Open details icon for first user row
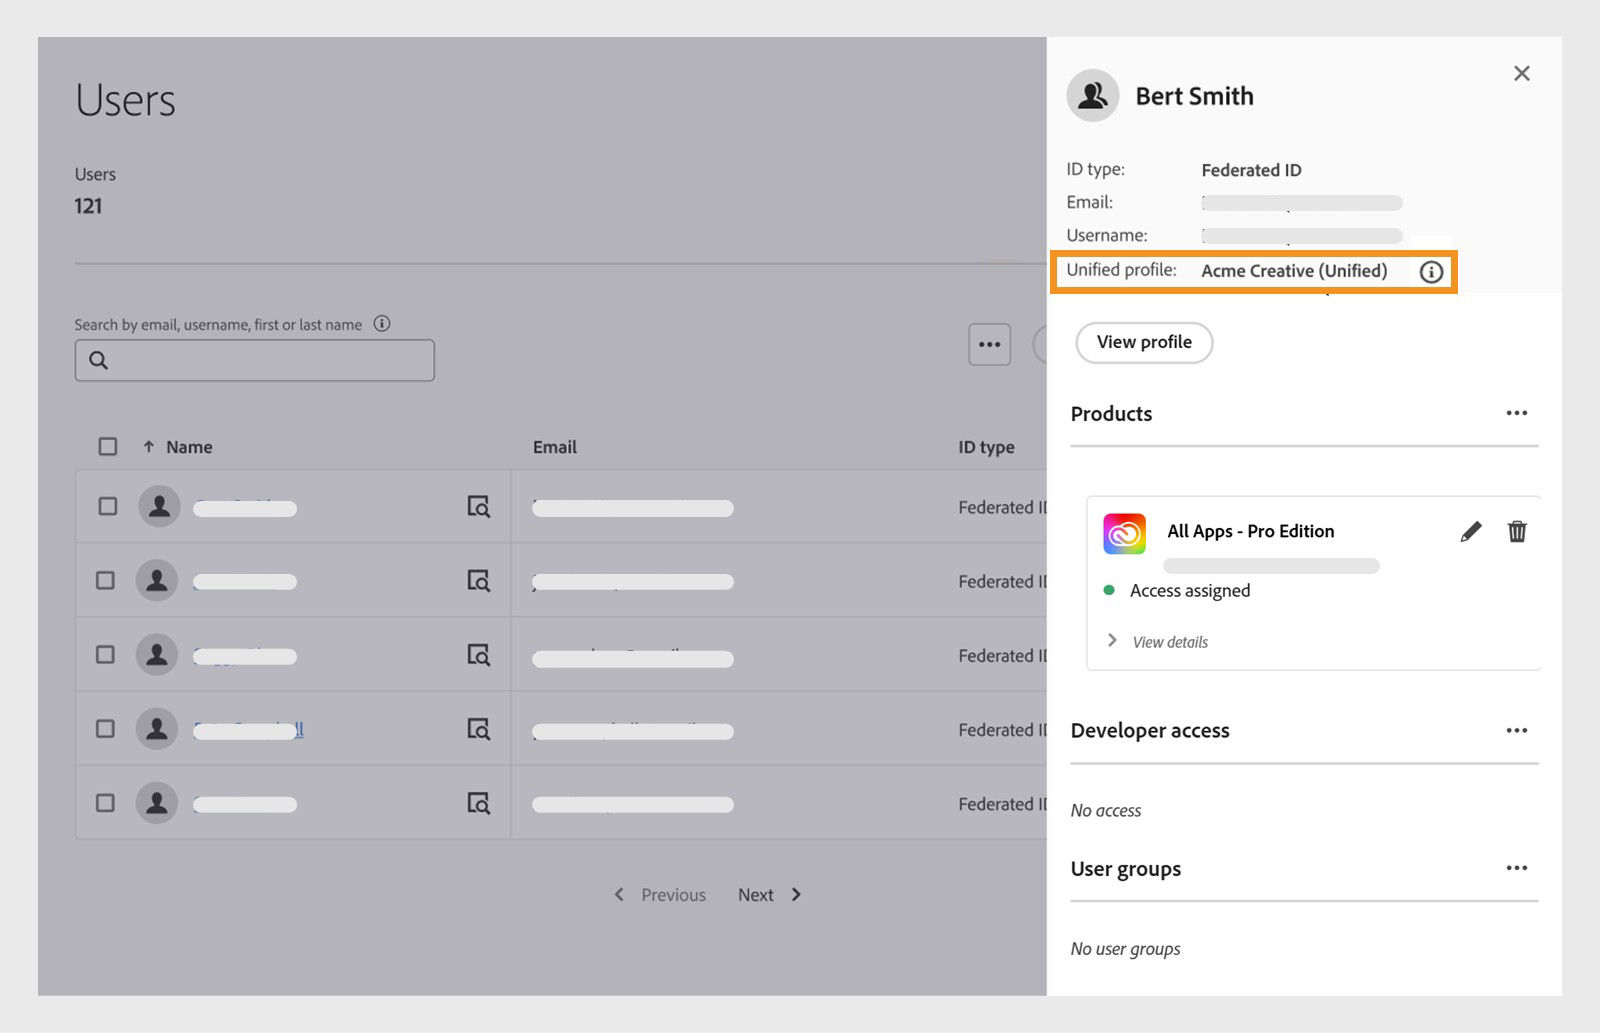 (x=479, y=507)
